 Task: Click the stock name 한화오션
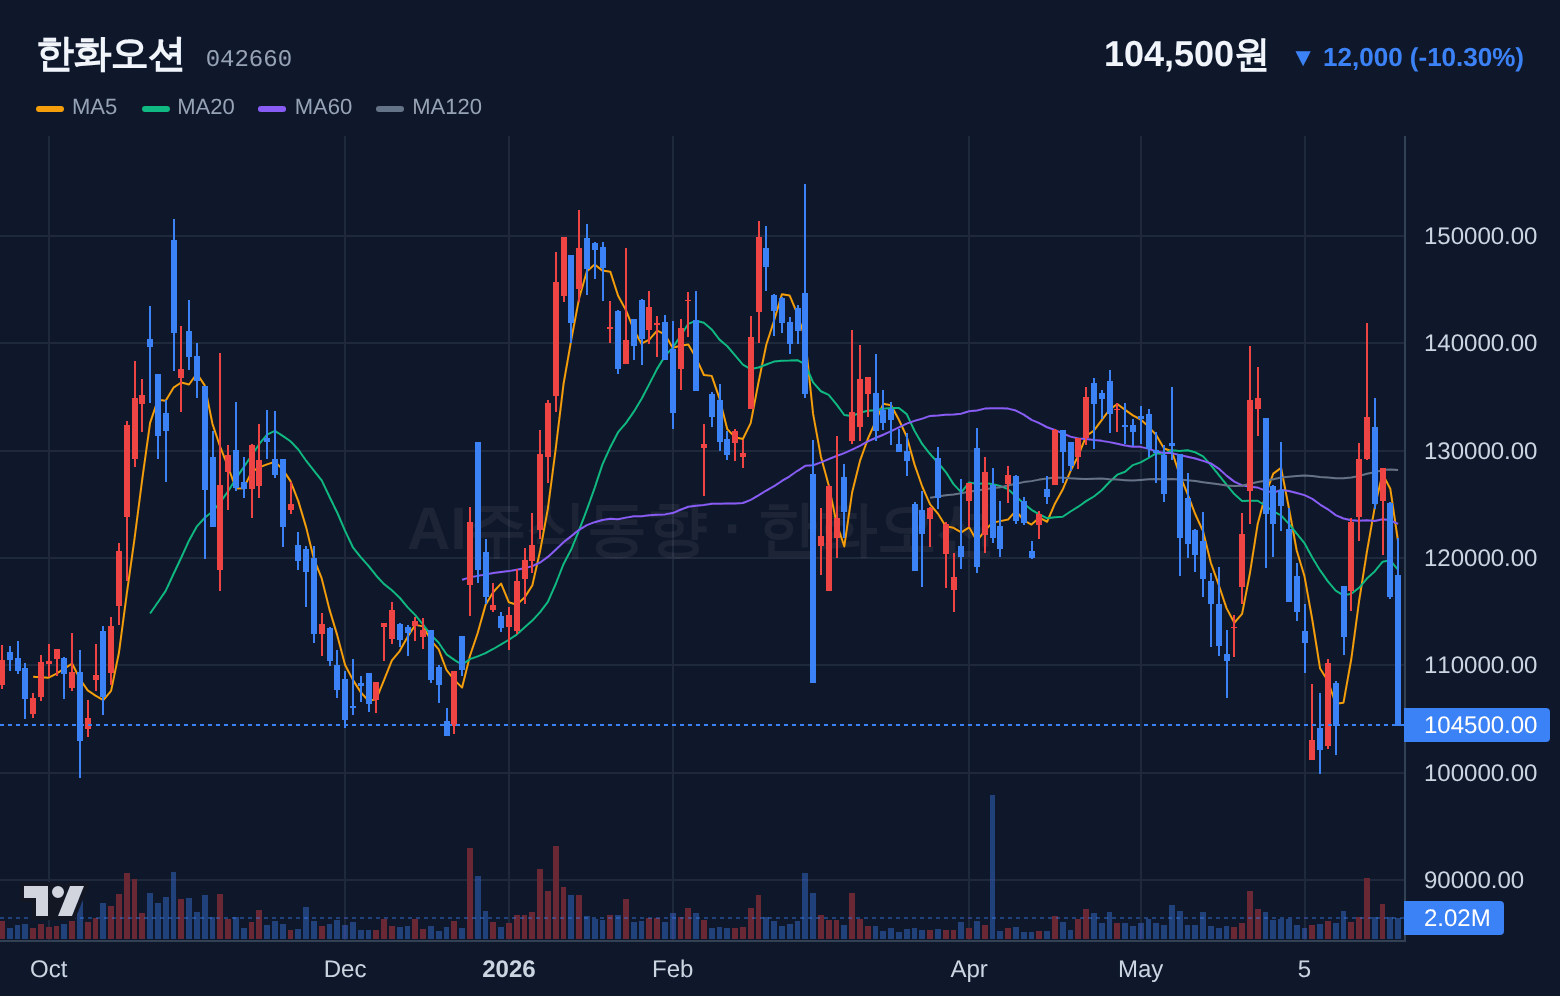[110, 54]
